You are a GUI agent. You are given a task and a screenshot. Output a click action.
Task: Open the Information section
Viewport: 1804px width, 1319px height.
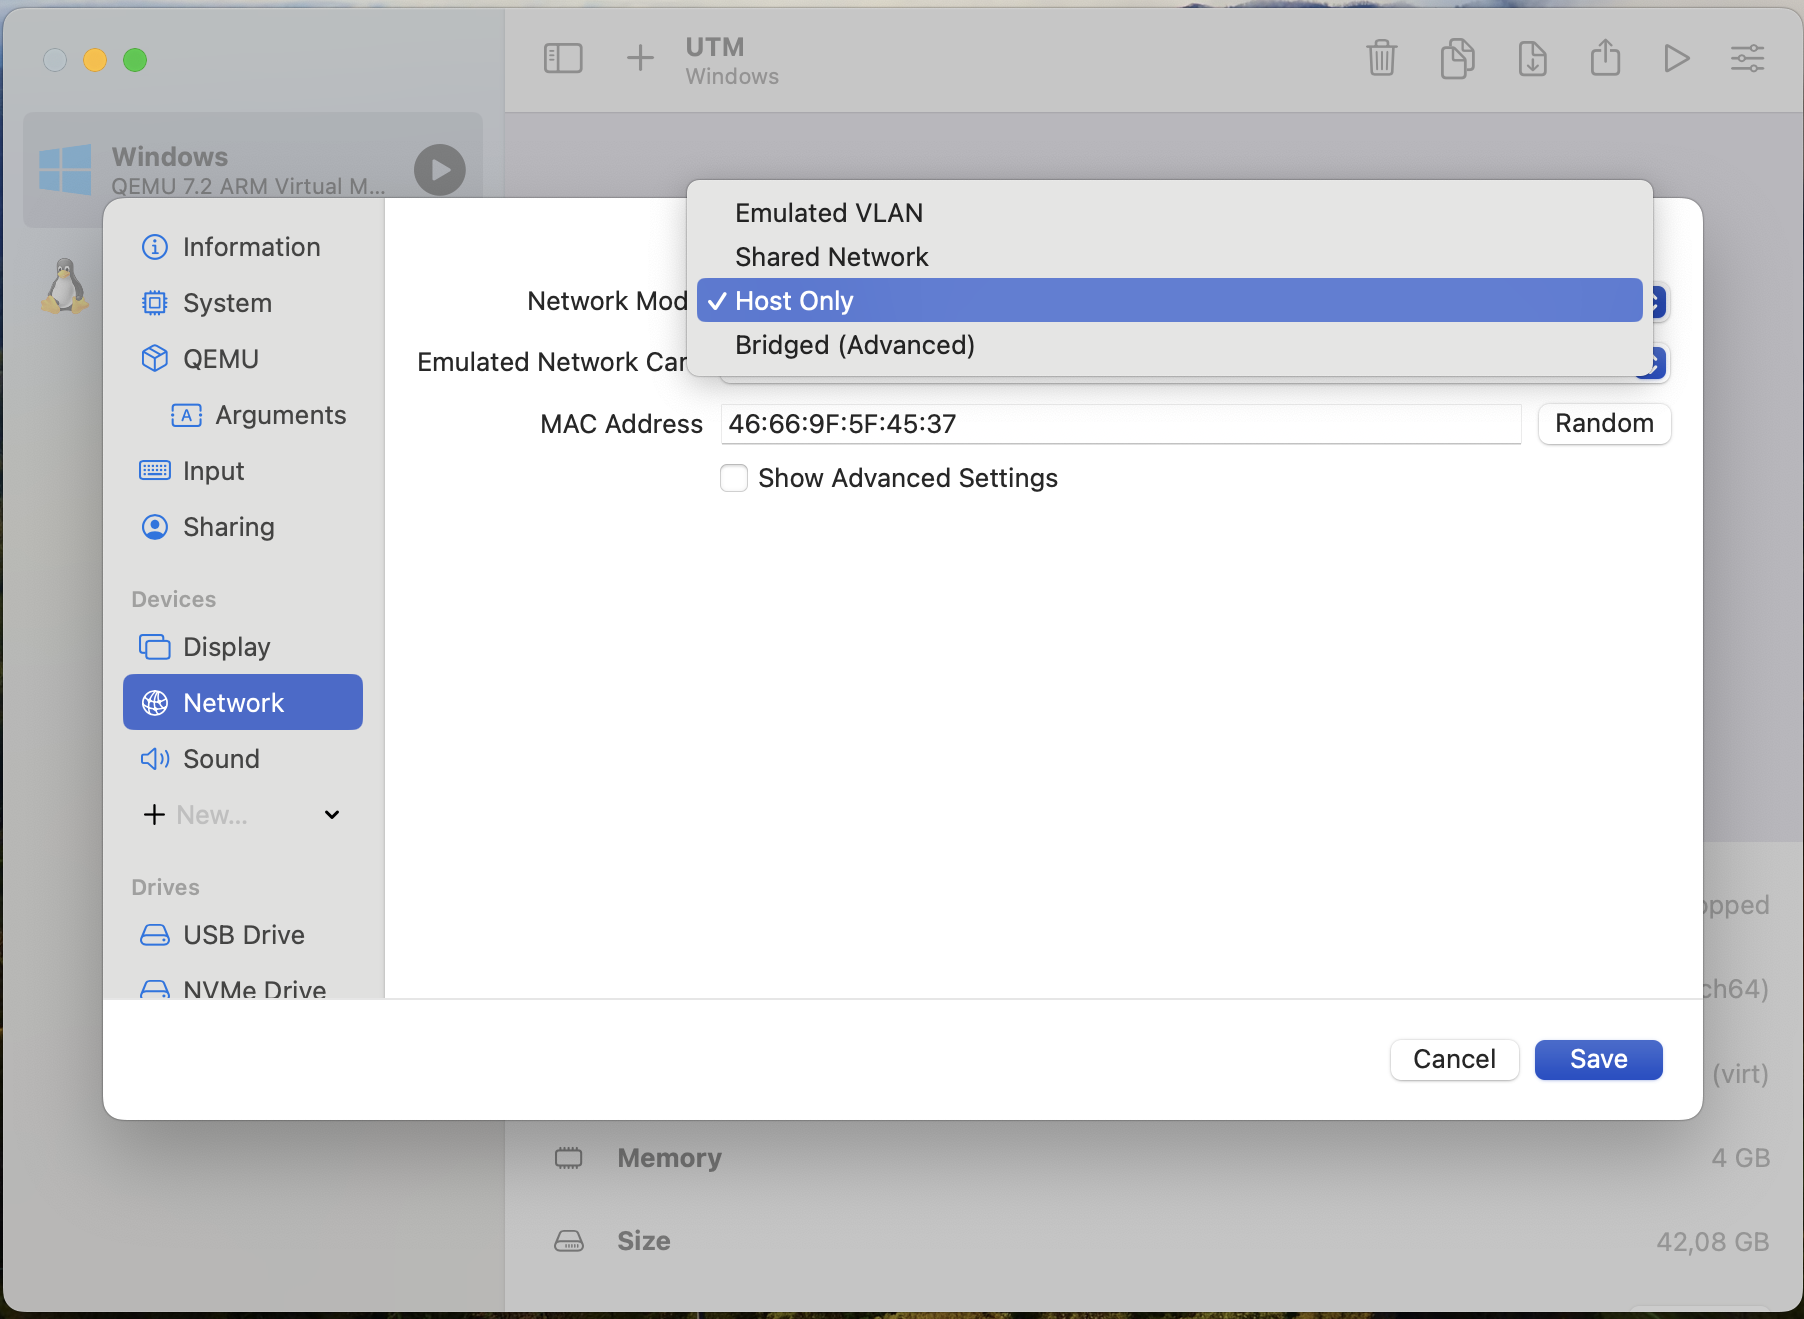pyautogui.click(x=251, y=246)
